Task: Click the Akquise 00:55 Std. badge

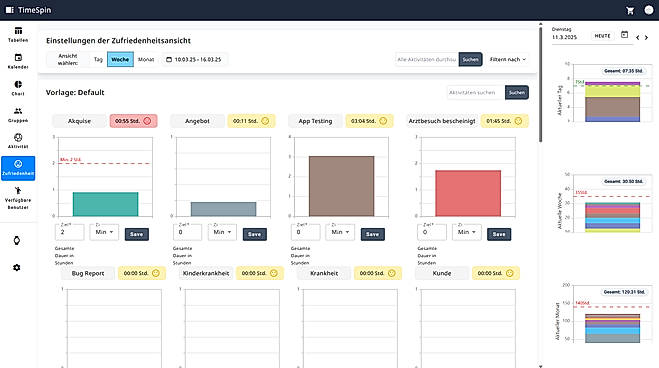Action: [133, 121]
